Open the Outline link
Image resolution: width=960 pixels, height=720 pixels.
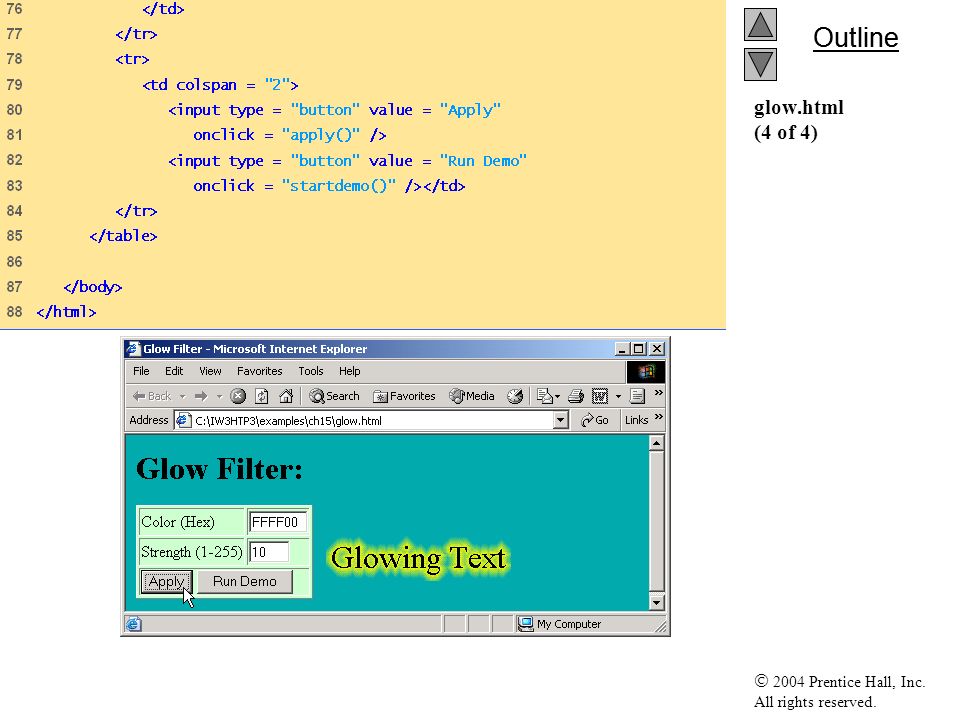(855, 38)
